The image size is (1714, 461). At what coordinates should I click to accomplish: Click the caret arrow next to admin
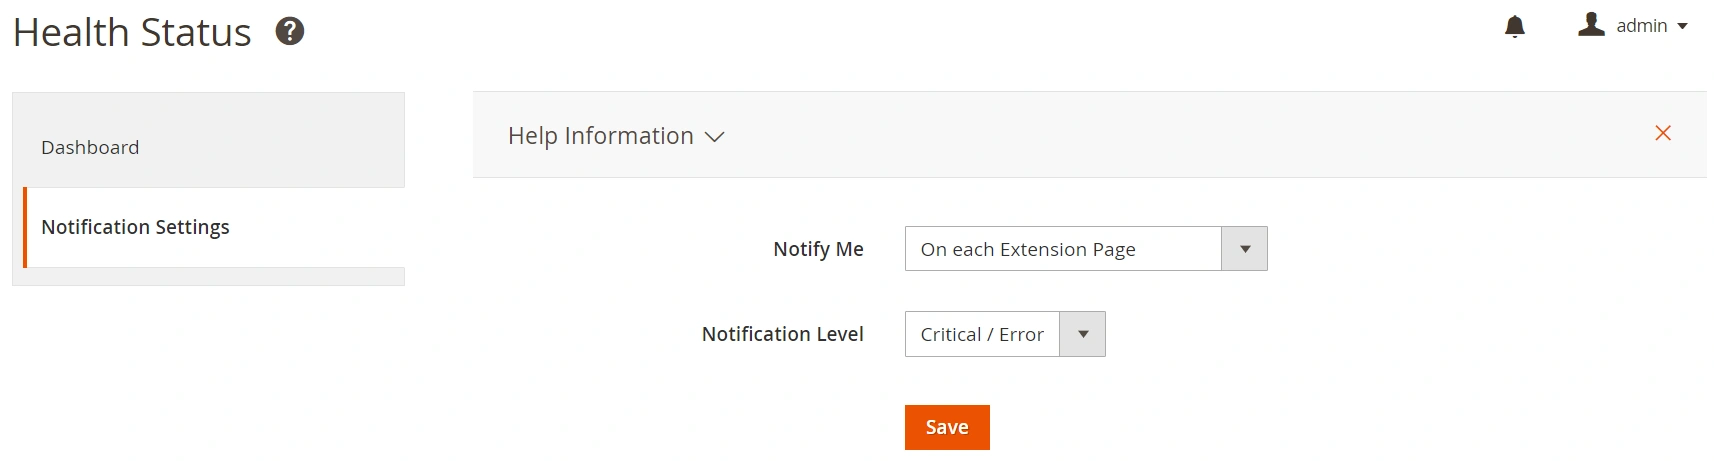[1683, 26]
